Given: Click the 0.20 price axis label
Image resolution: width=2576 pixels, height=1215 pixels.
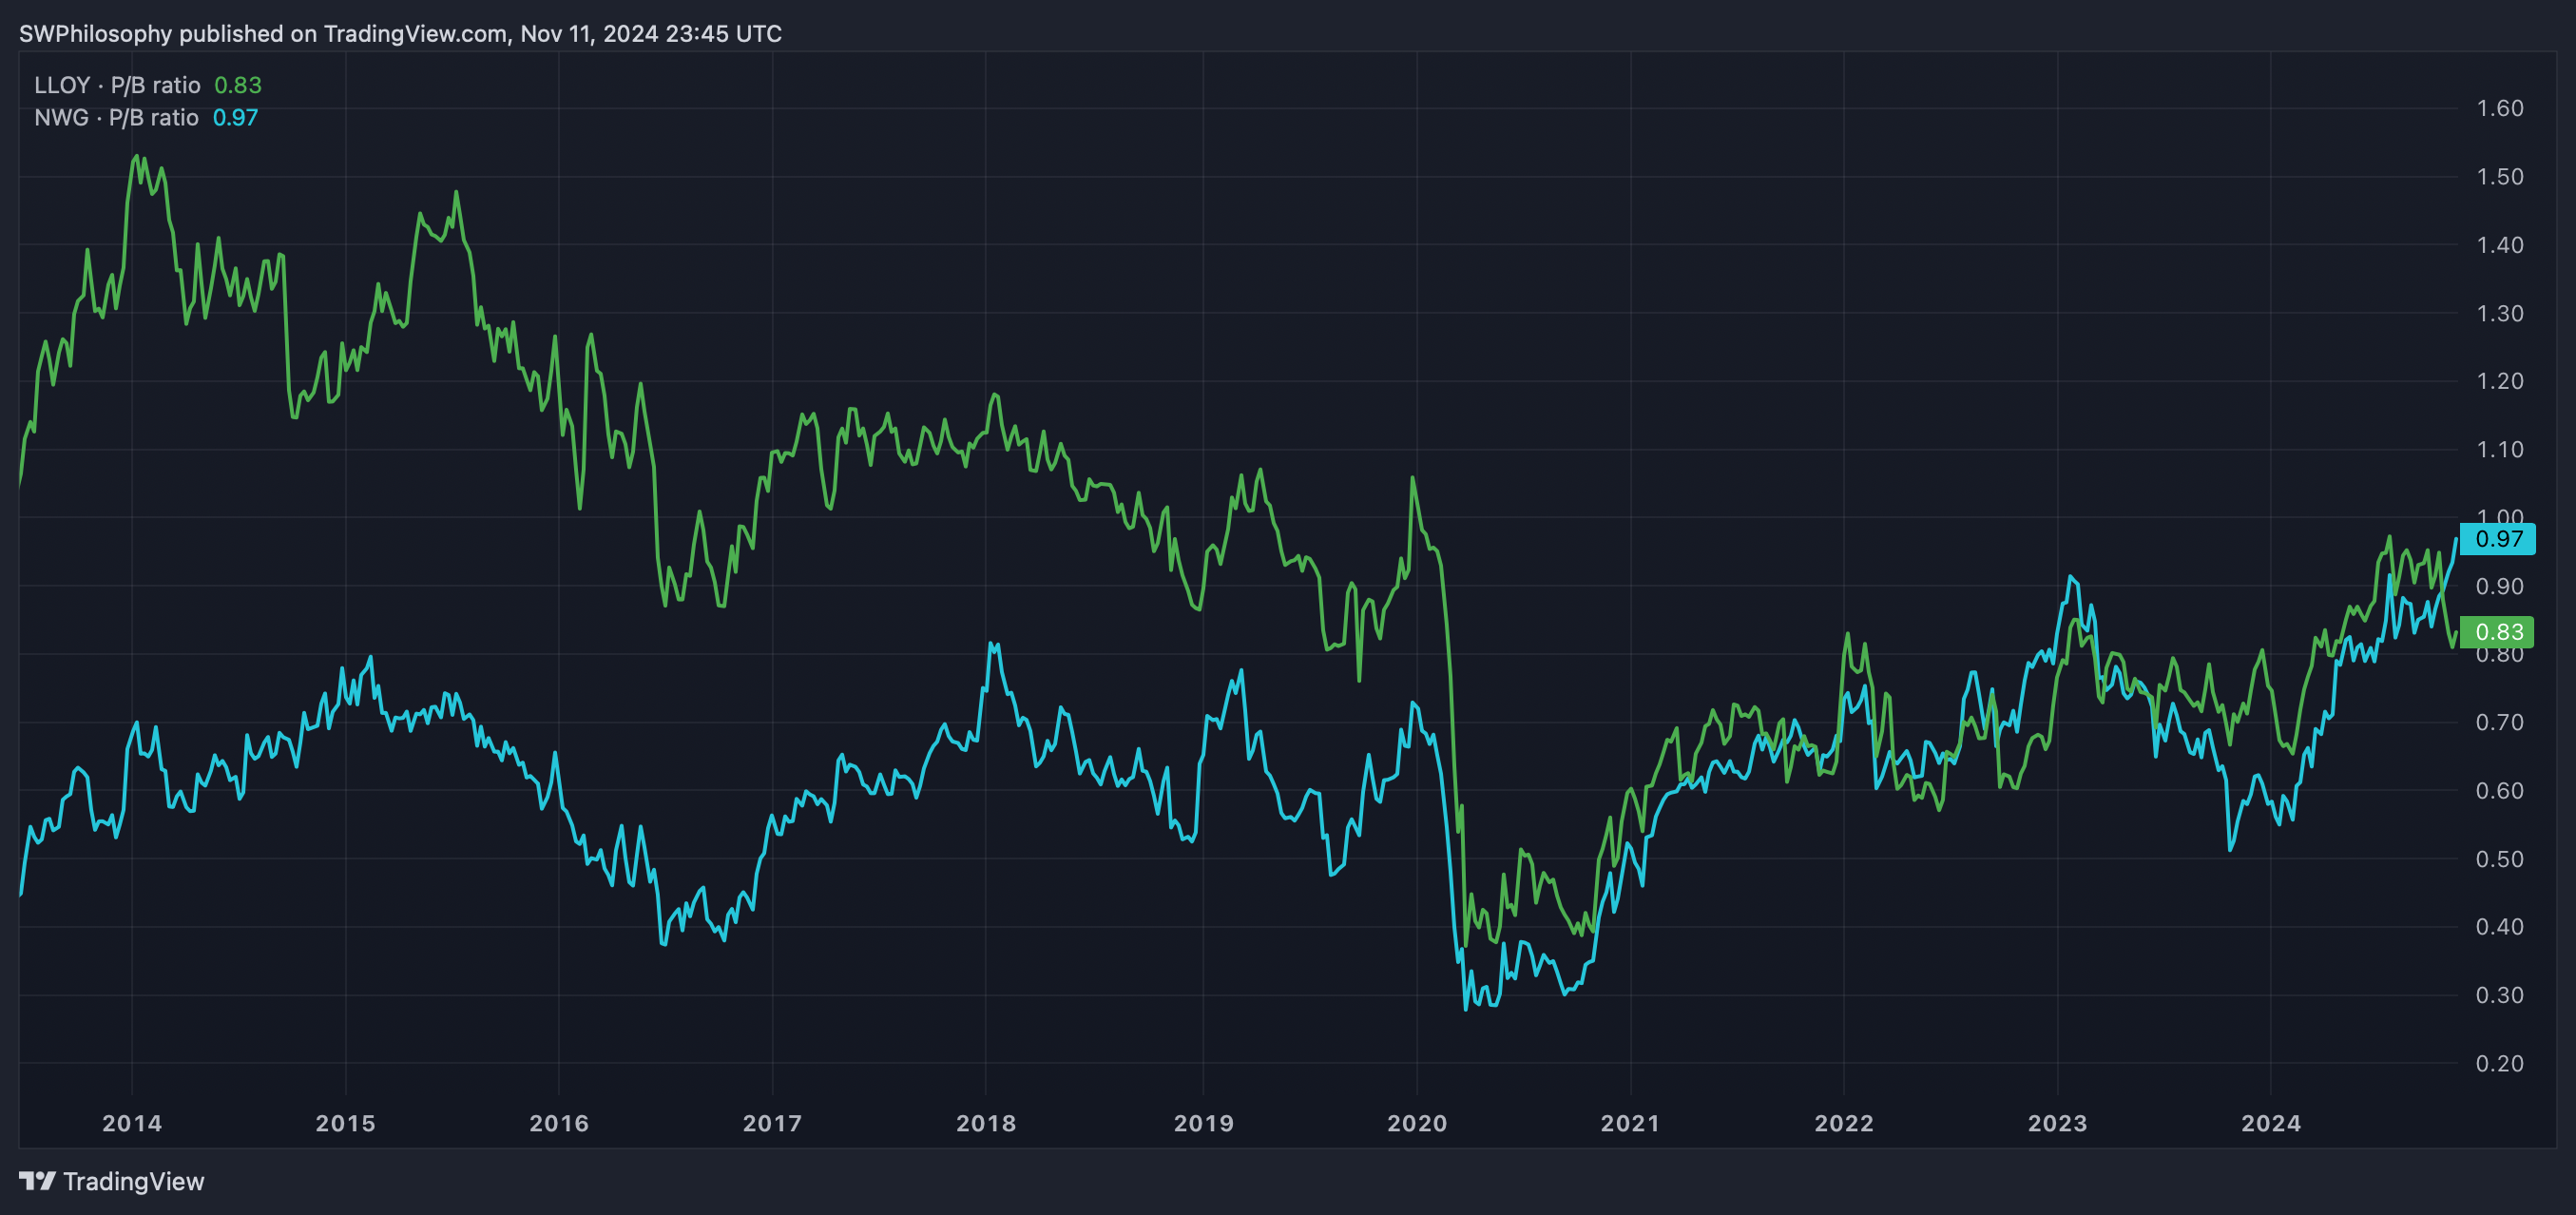Looking at the screenshot, I should 2499,1064.
